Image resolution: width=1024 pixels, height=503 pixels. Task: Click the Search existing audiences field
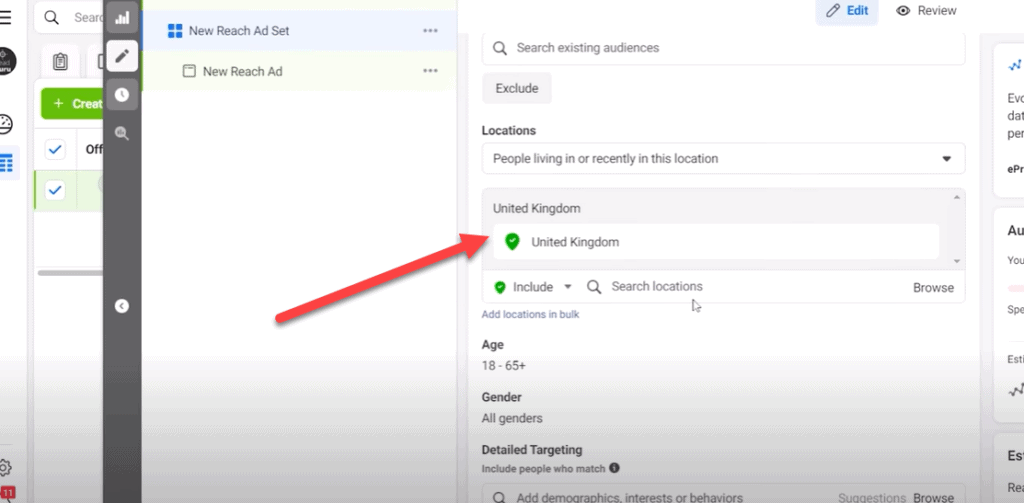(x=724, y=48)
